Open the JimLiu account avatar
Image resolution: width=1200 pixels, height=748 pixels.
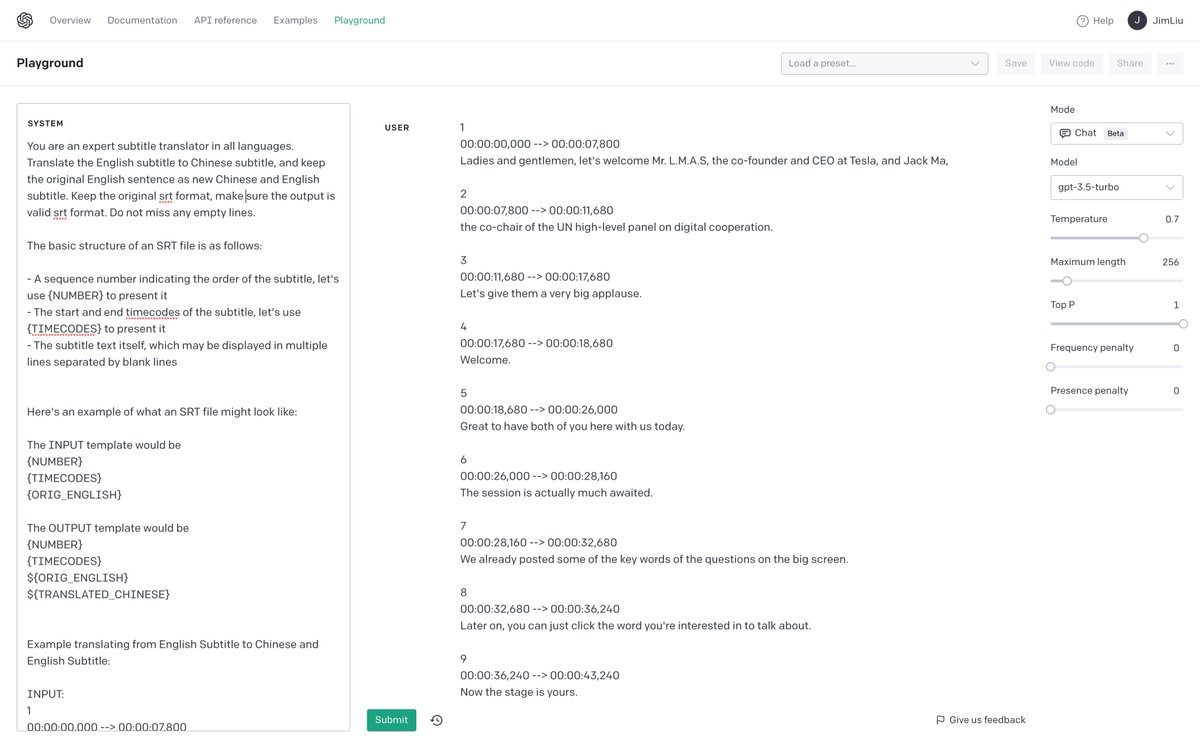coord(1137,20)
